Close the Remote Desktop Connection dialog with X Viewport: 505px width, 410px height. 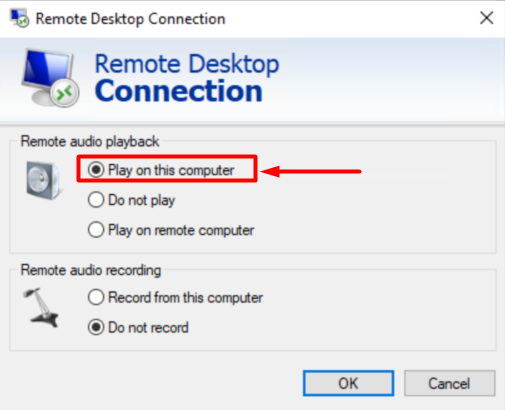[486, 18]
